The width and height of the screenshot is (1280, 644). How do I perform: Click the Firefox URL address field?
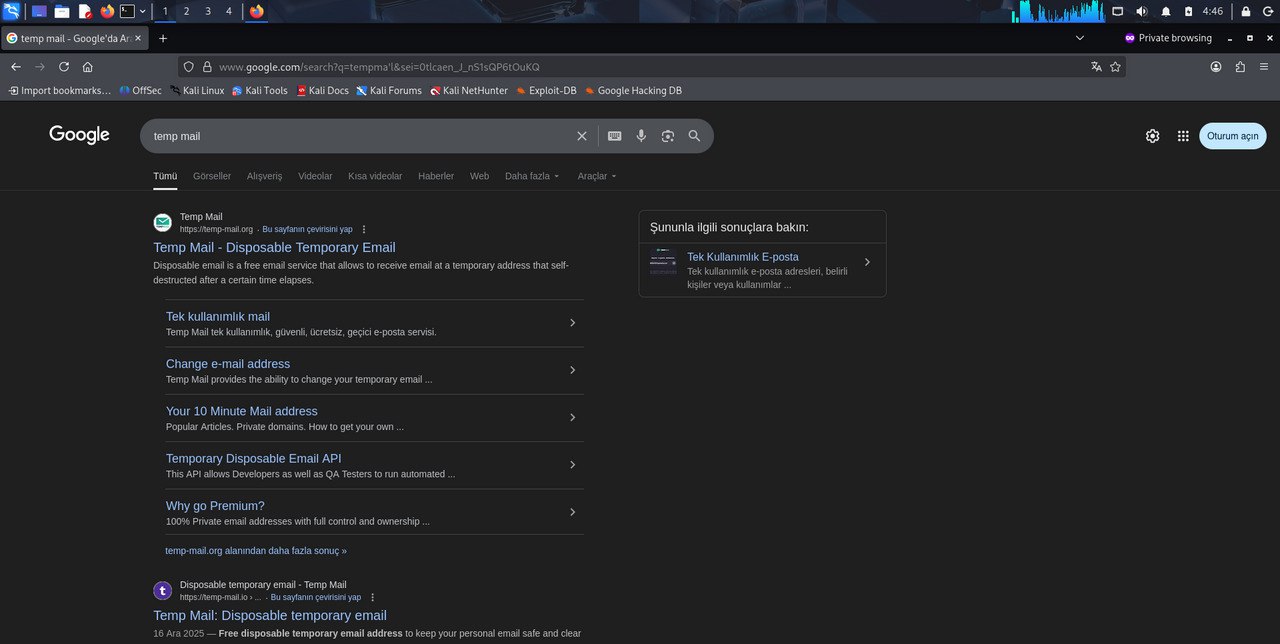650,67
